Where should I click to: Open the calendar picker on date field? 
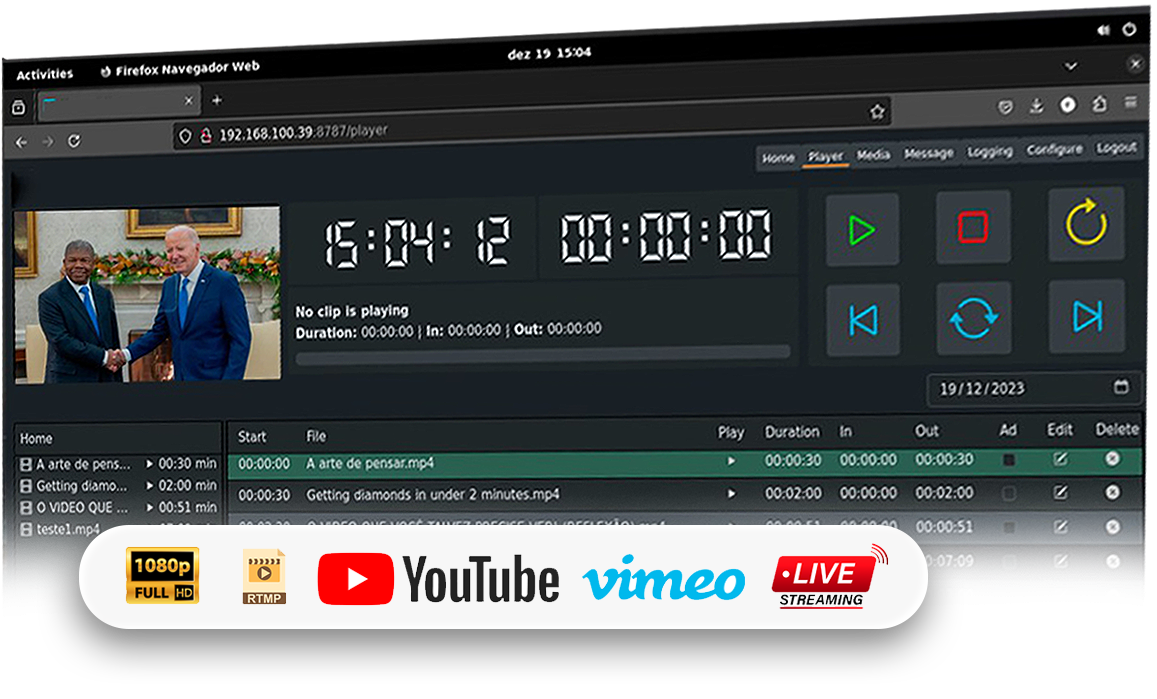point(1121,387)
